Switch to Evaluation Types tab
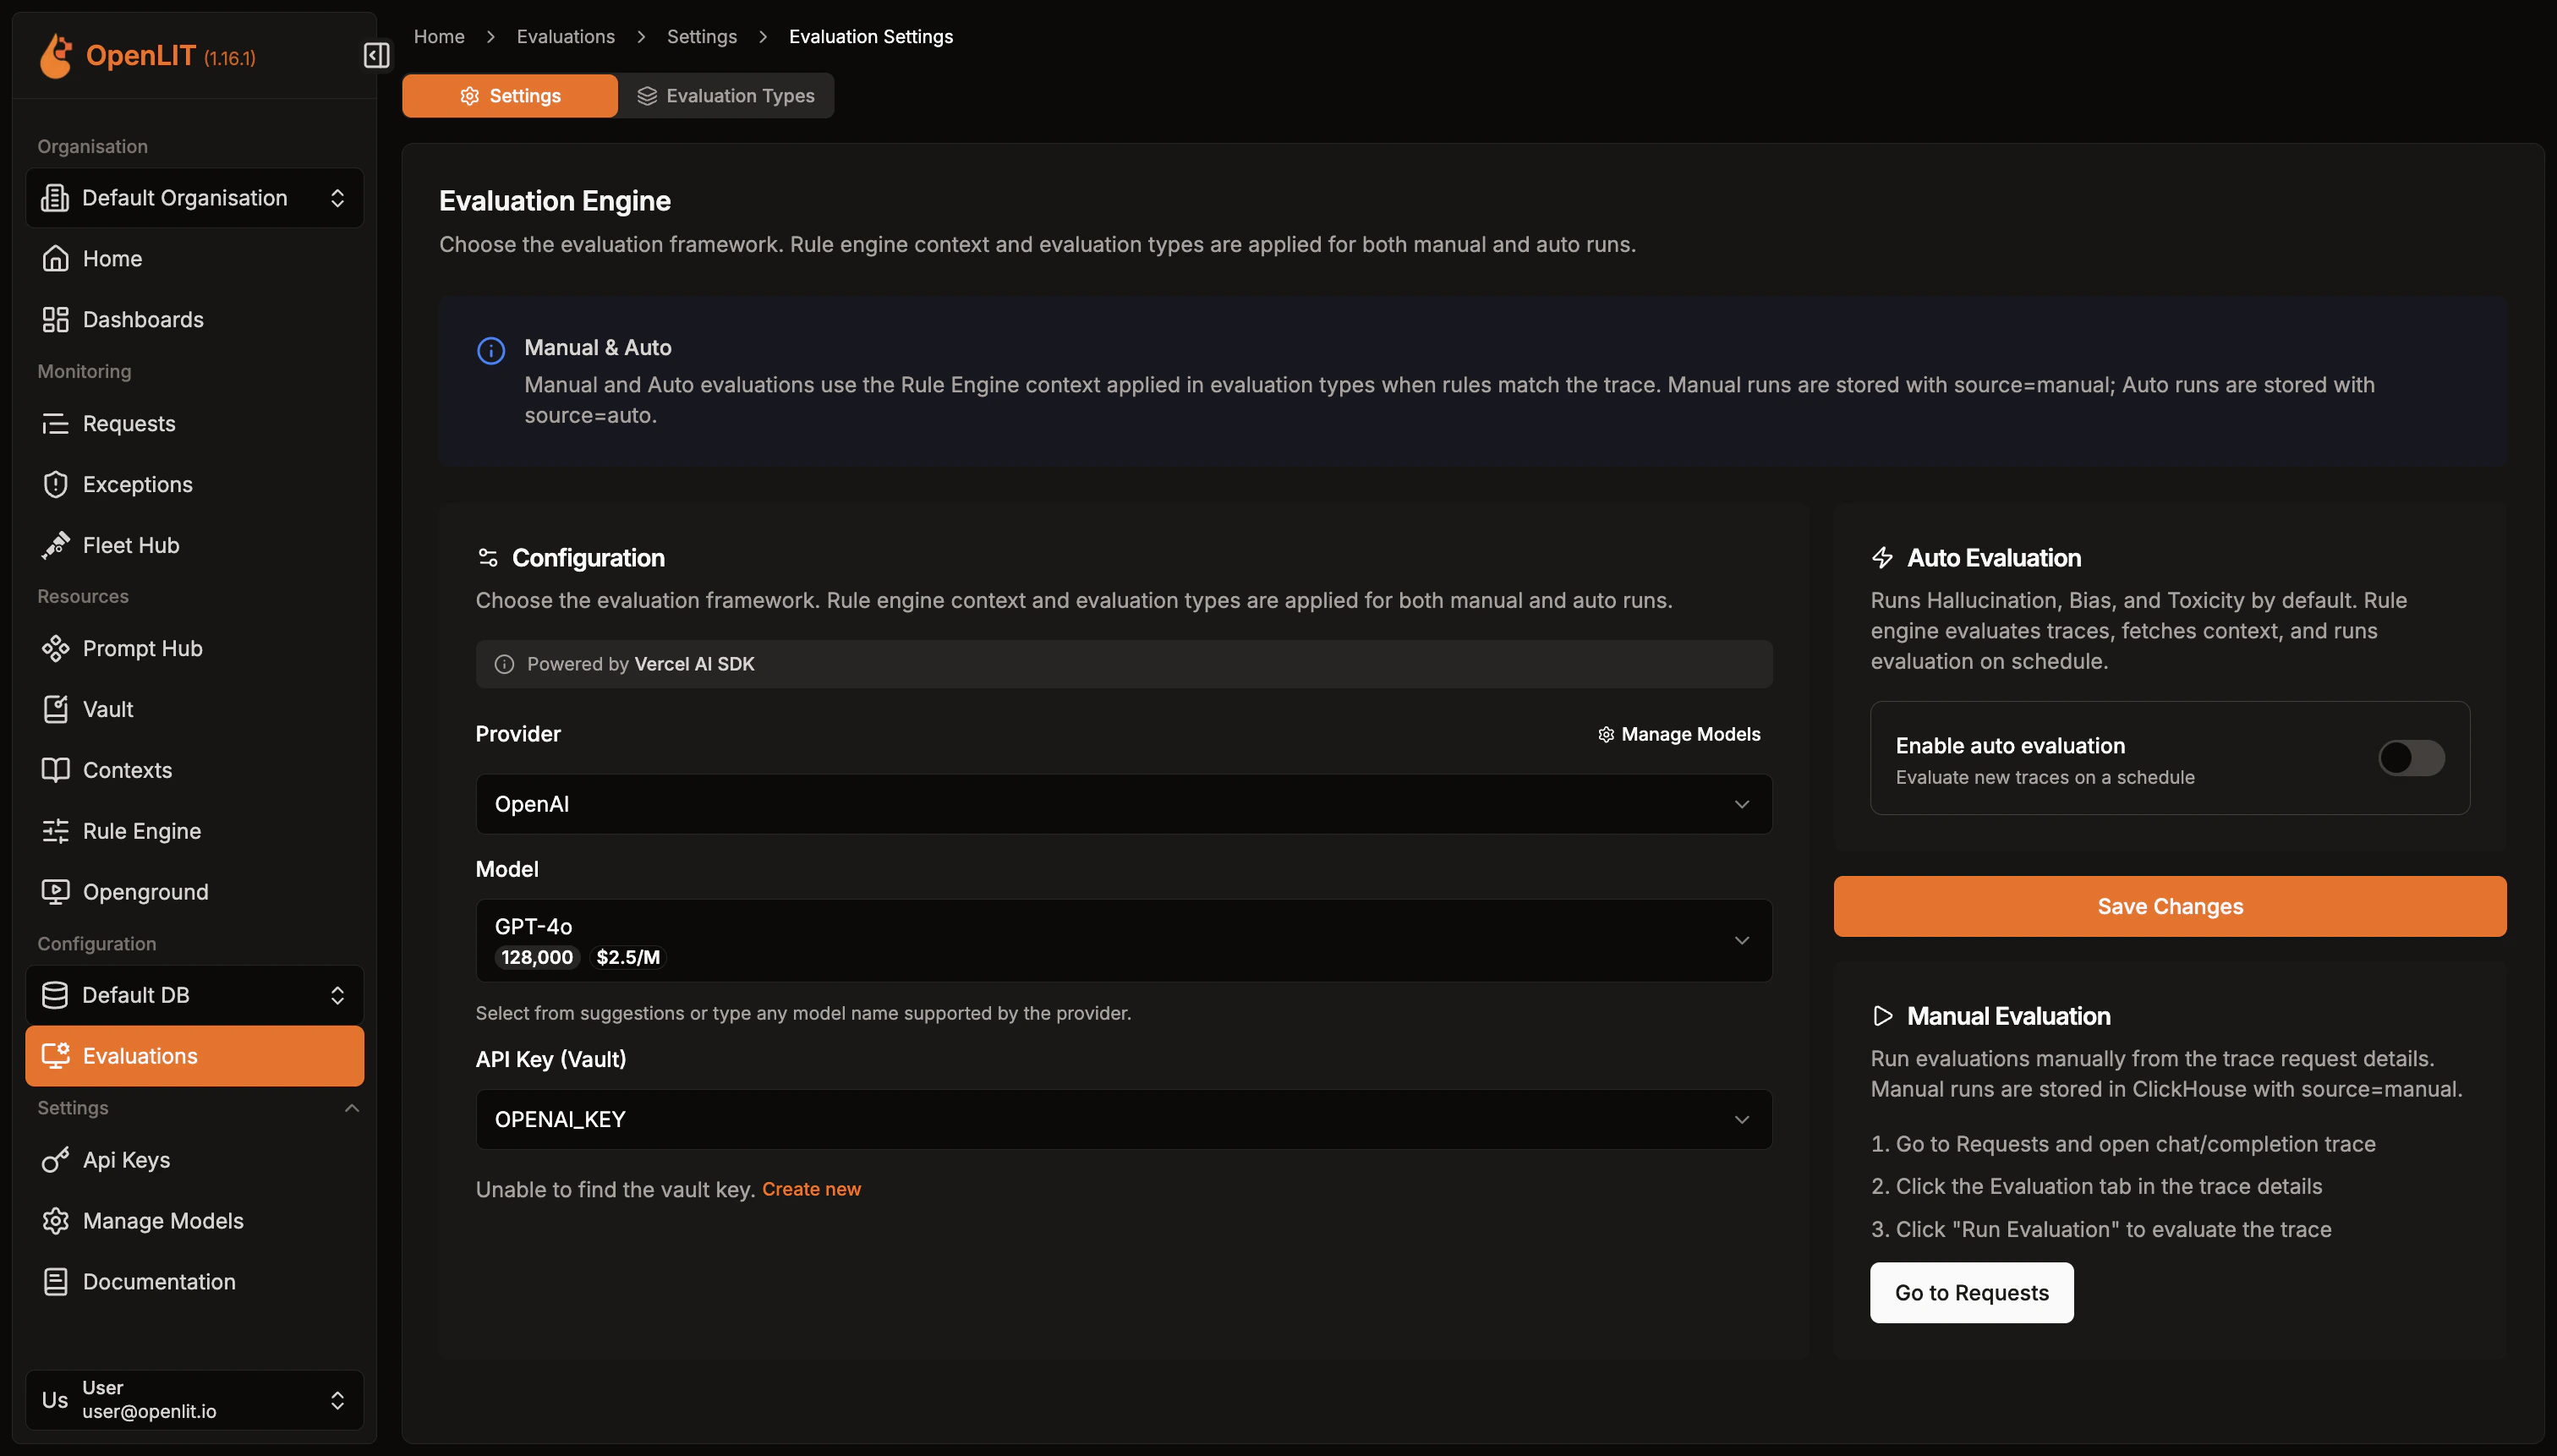The height and width of the screenshot is (1456, 2557). pos(726,96)
